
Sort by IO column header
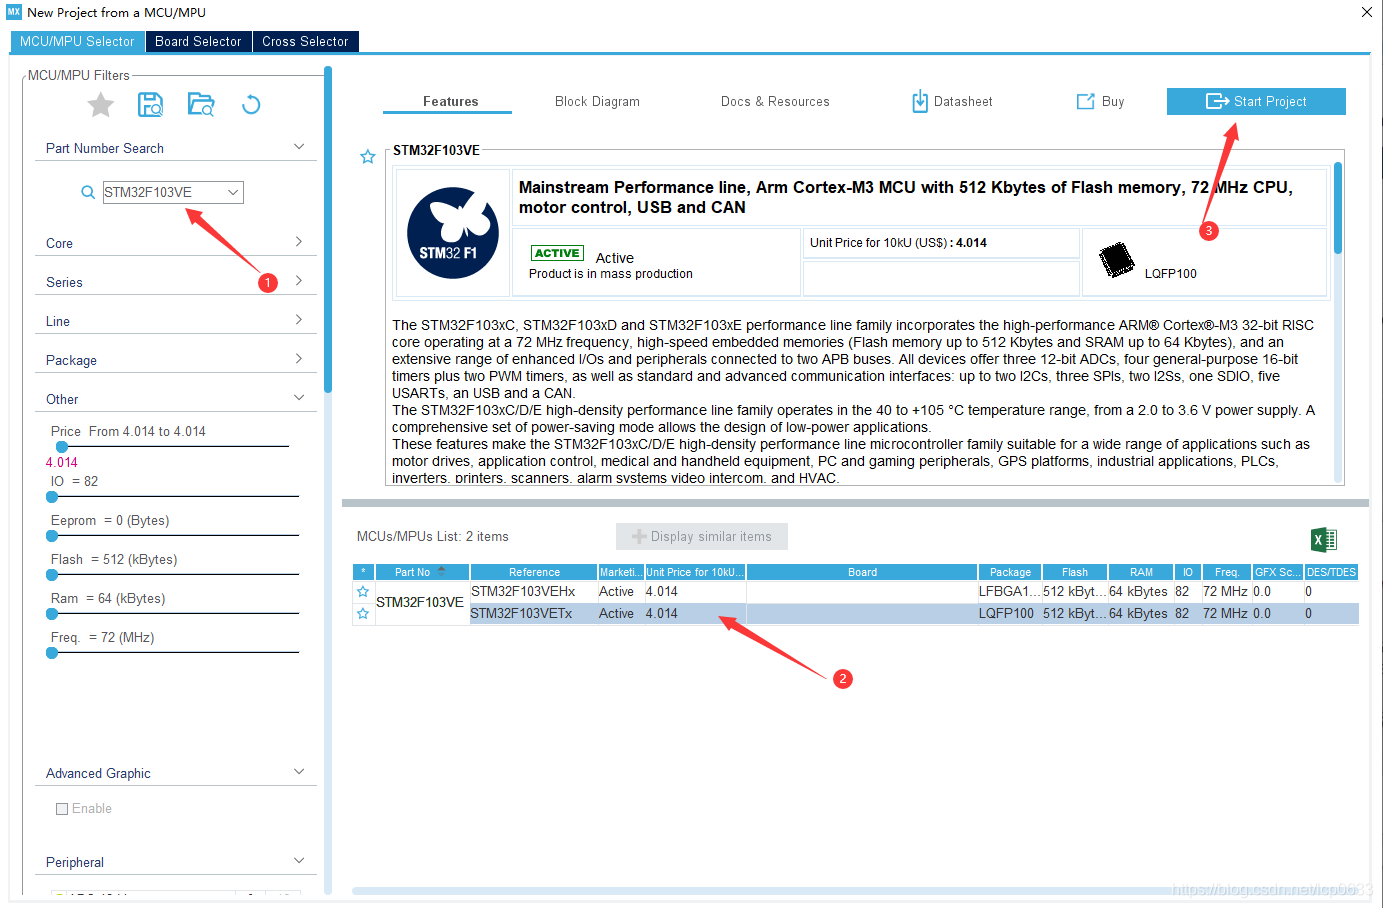pos(1188,572)
